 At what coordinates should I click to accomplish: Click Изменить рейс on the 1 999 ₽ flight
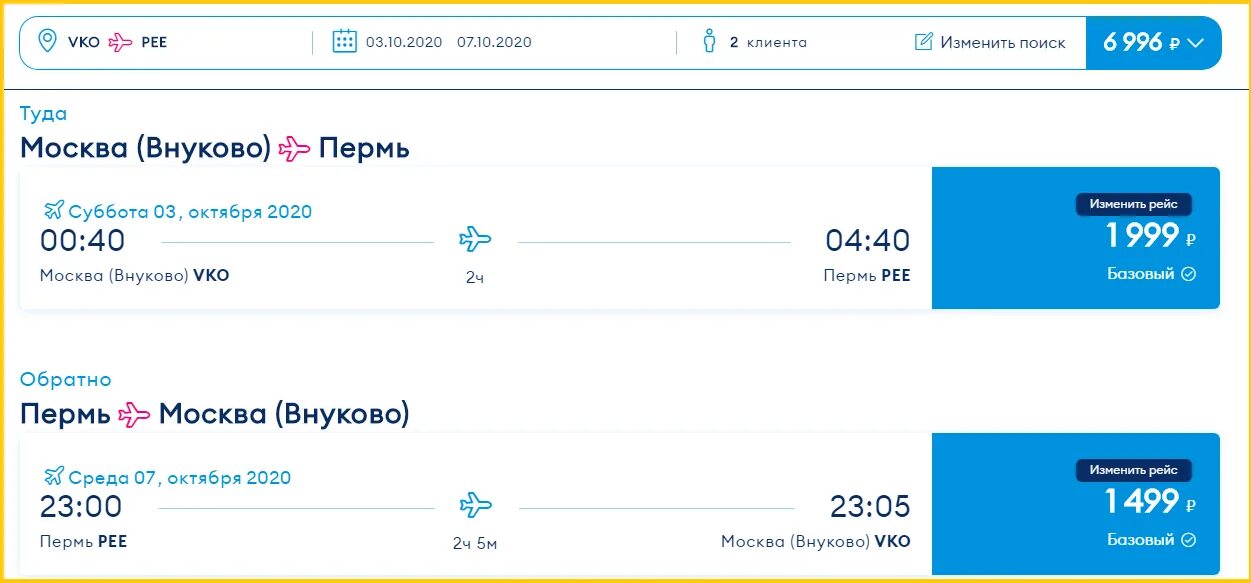(1134, 204)
